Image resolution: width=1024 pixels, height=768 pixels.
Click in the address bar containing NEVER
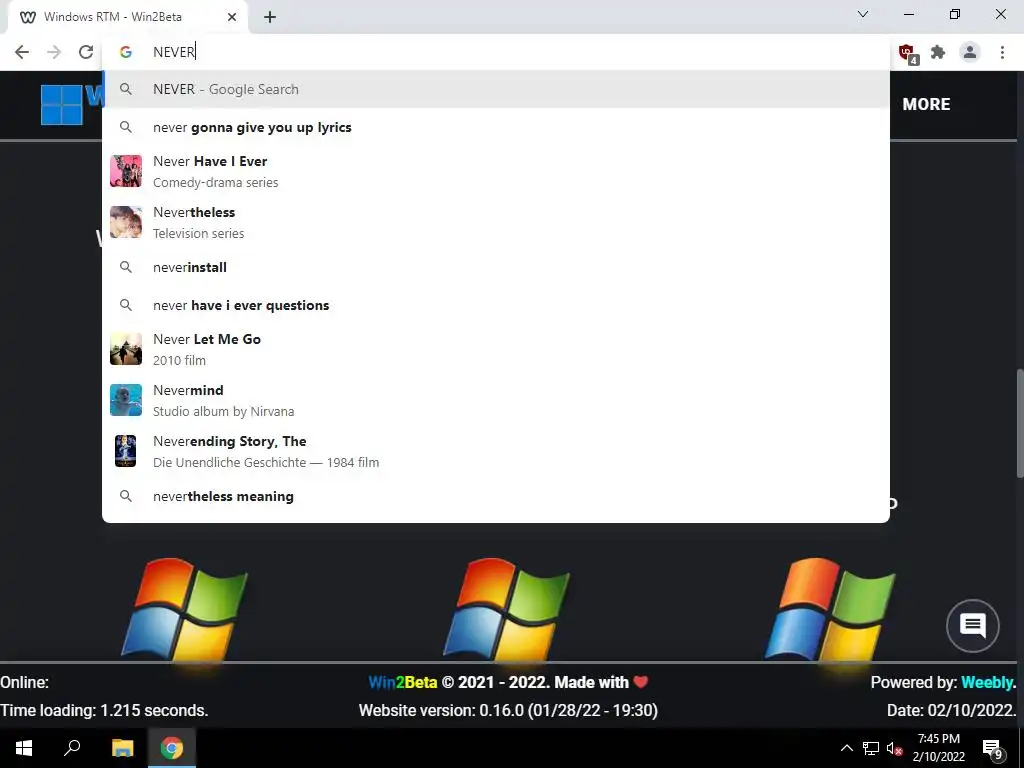[496, 52]
